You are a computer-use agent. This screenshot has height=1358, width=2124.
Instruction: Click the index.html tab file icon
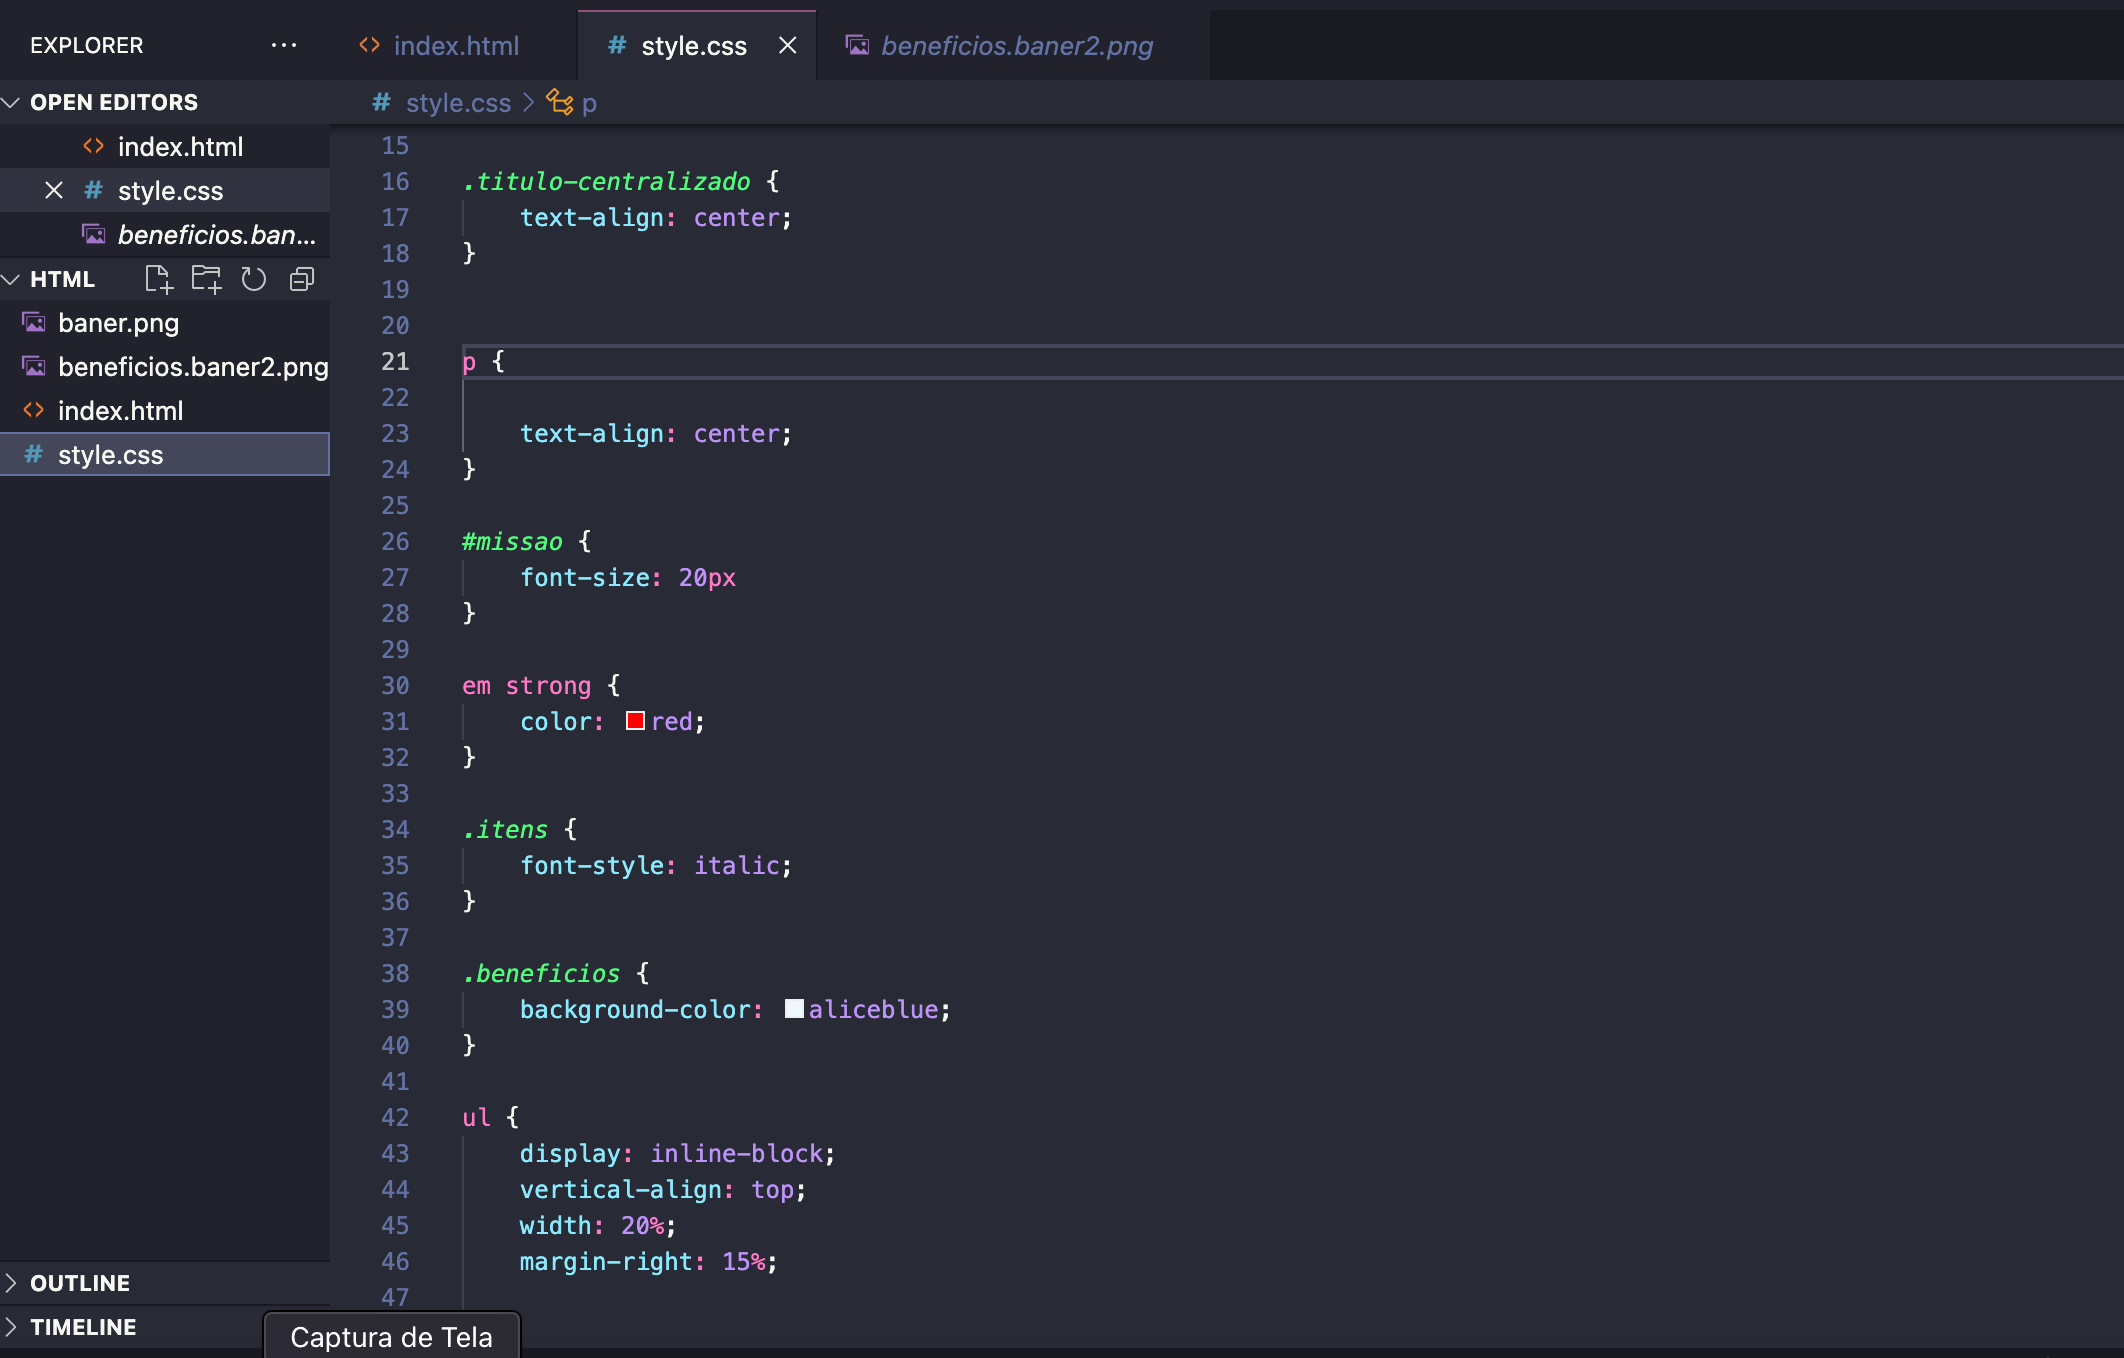pyautogui.click(x=370, y=45)
